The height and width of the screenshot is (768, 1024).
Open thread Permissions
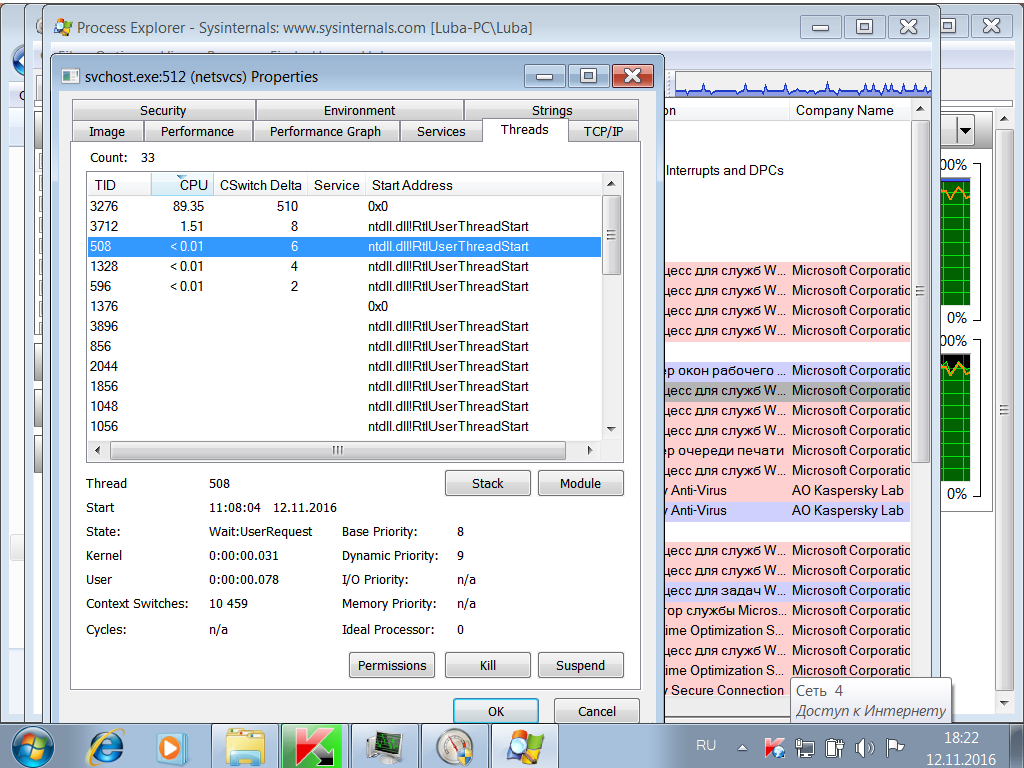392,665
